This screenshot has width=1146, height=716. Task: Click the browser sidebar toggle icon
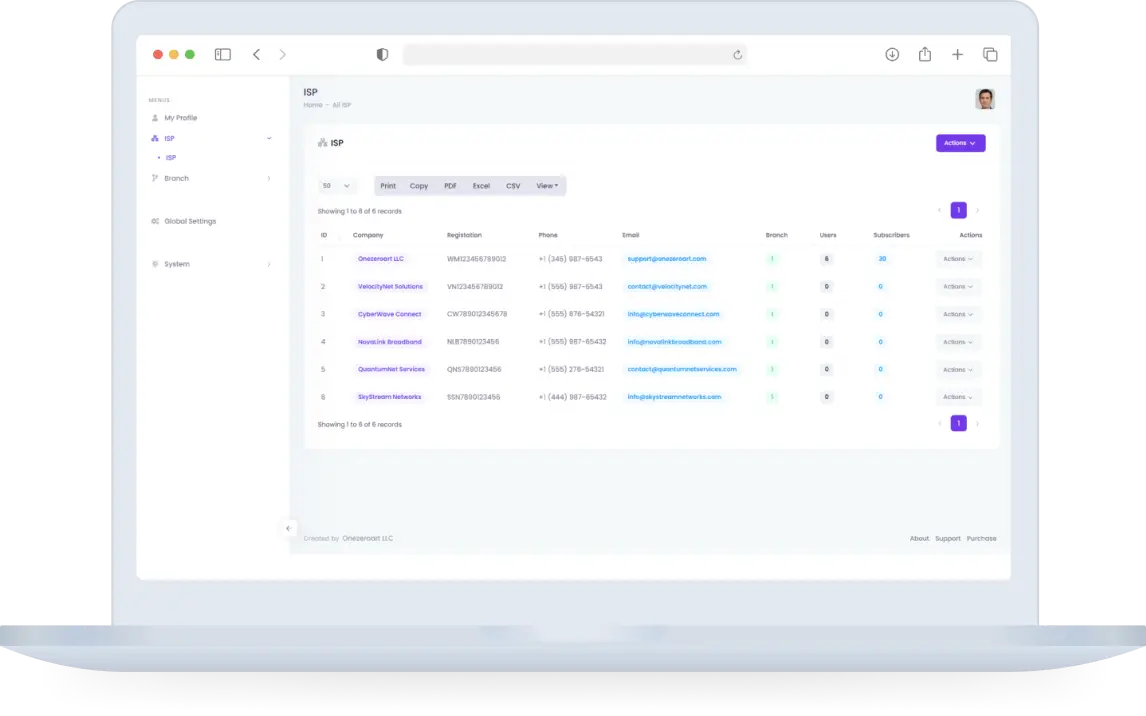(222, 55)
